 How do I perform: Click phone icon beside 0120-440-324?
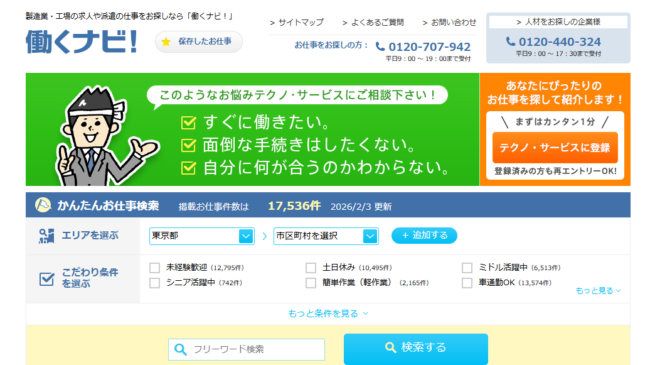pos(511,41)
